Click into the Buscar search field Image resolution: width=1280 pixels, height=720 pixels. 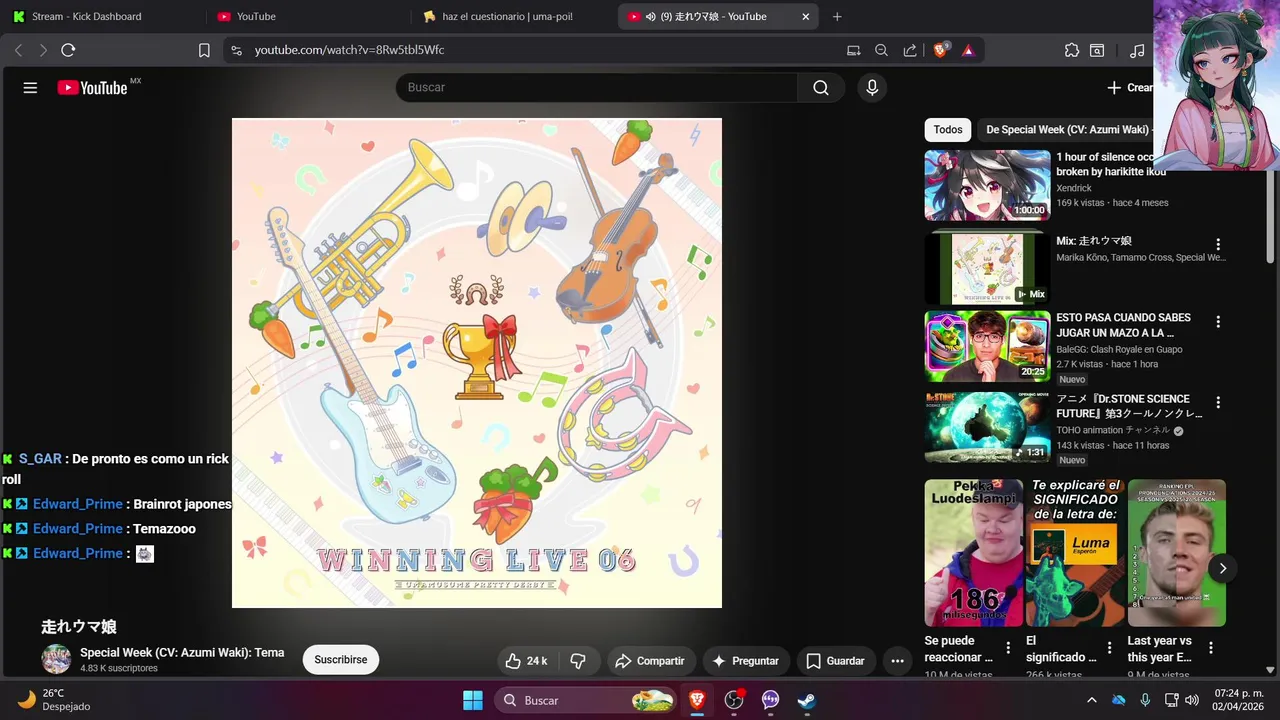(597, 88)
